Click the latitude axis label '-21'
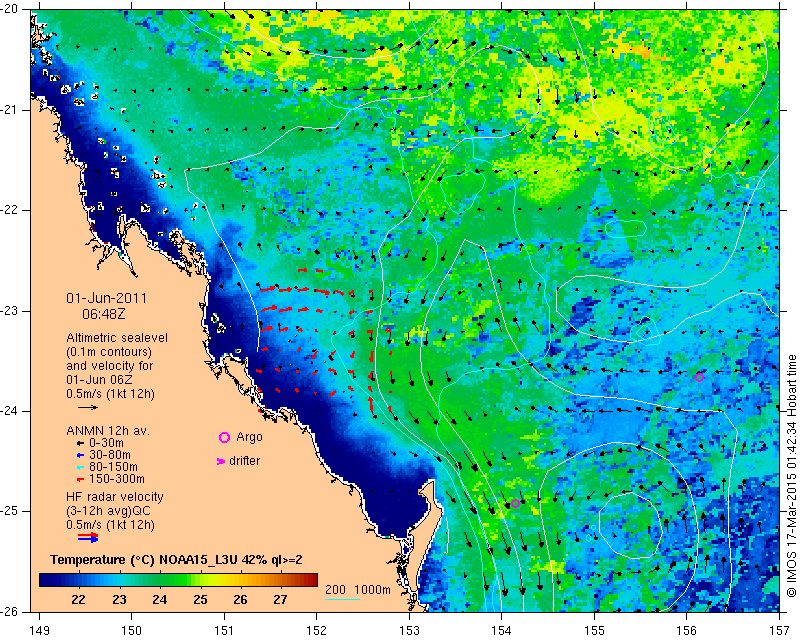This screenshot has height=640, width=800. click(x=9, y=110)
